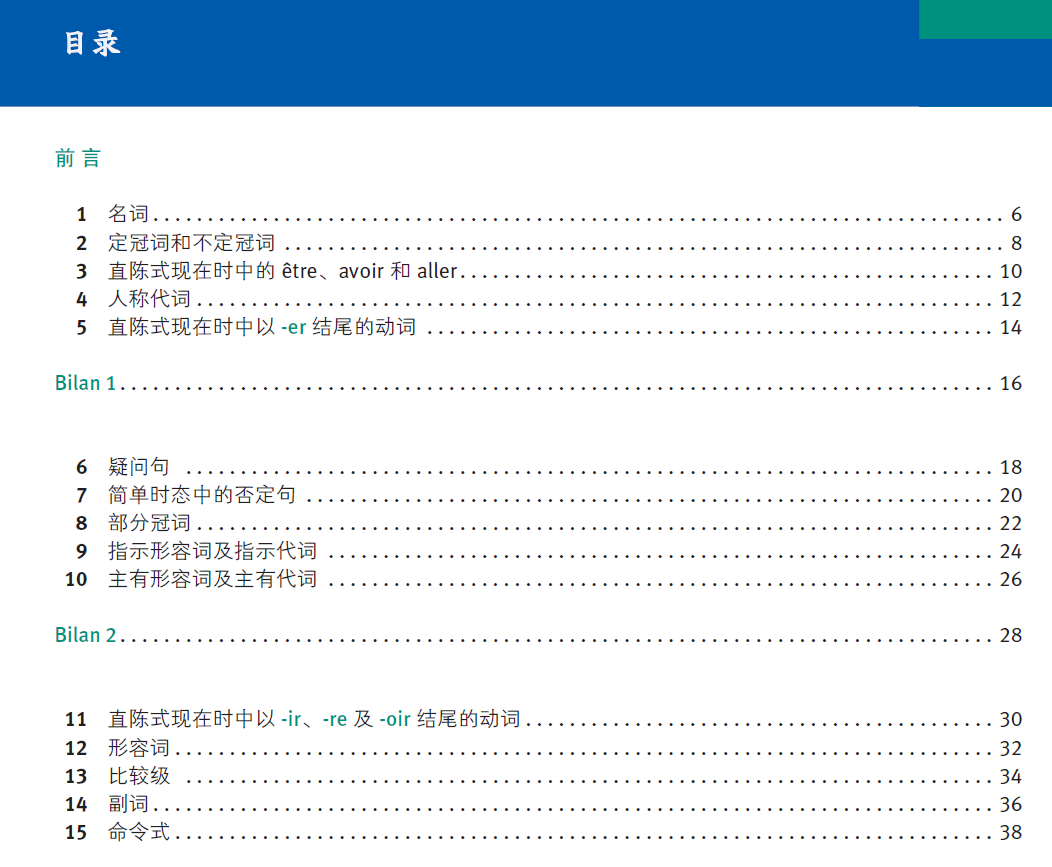Open chapter 2 定冠词和不定冠词
Image resolution: width=1052 pixels, height=867 pixels.
[191, 243]
